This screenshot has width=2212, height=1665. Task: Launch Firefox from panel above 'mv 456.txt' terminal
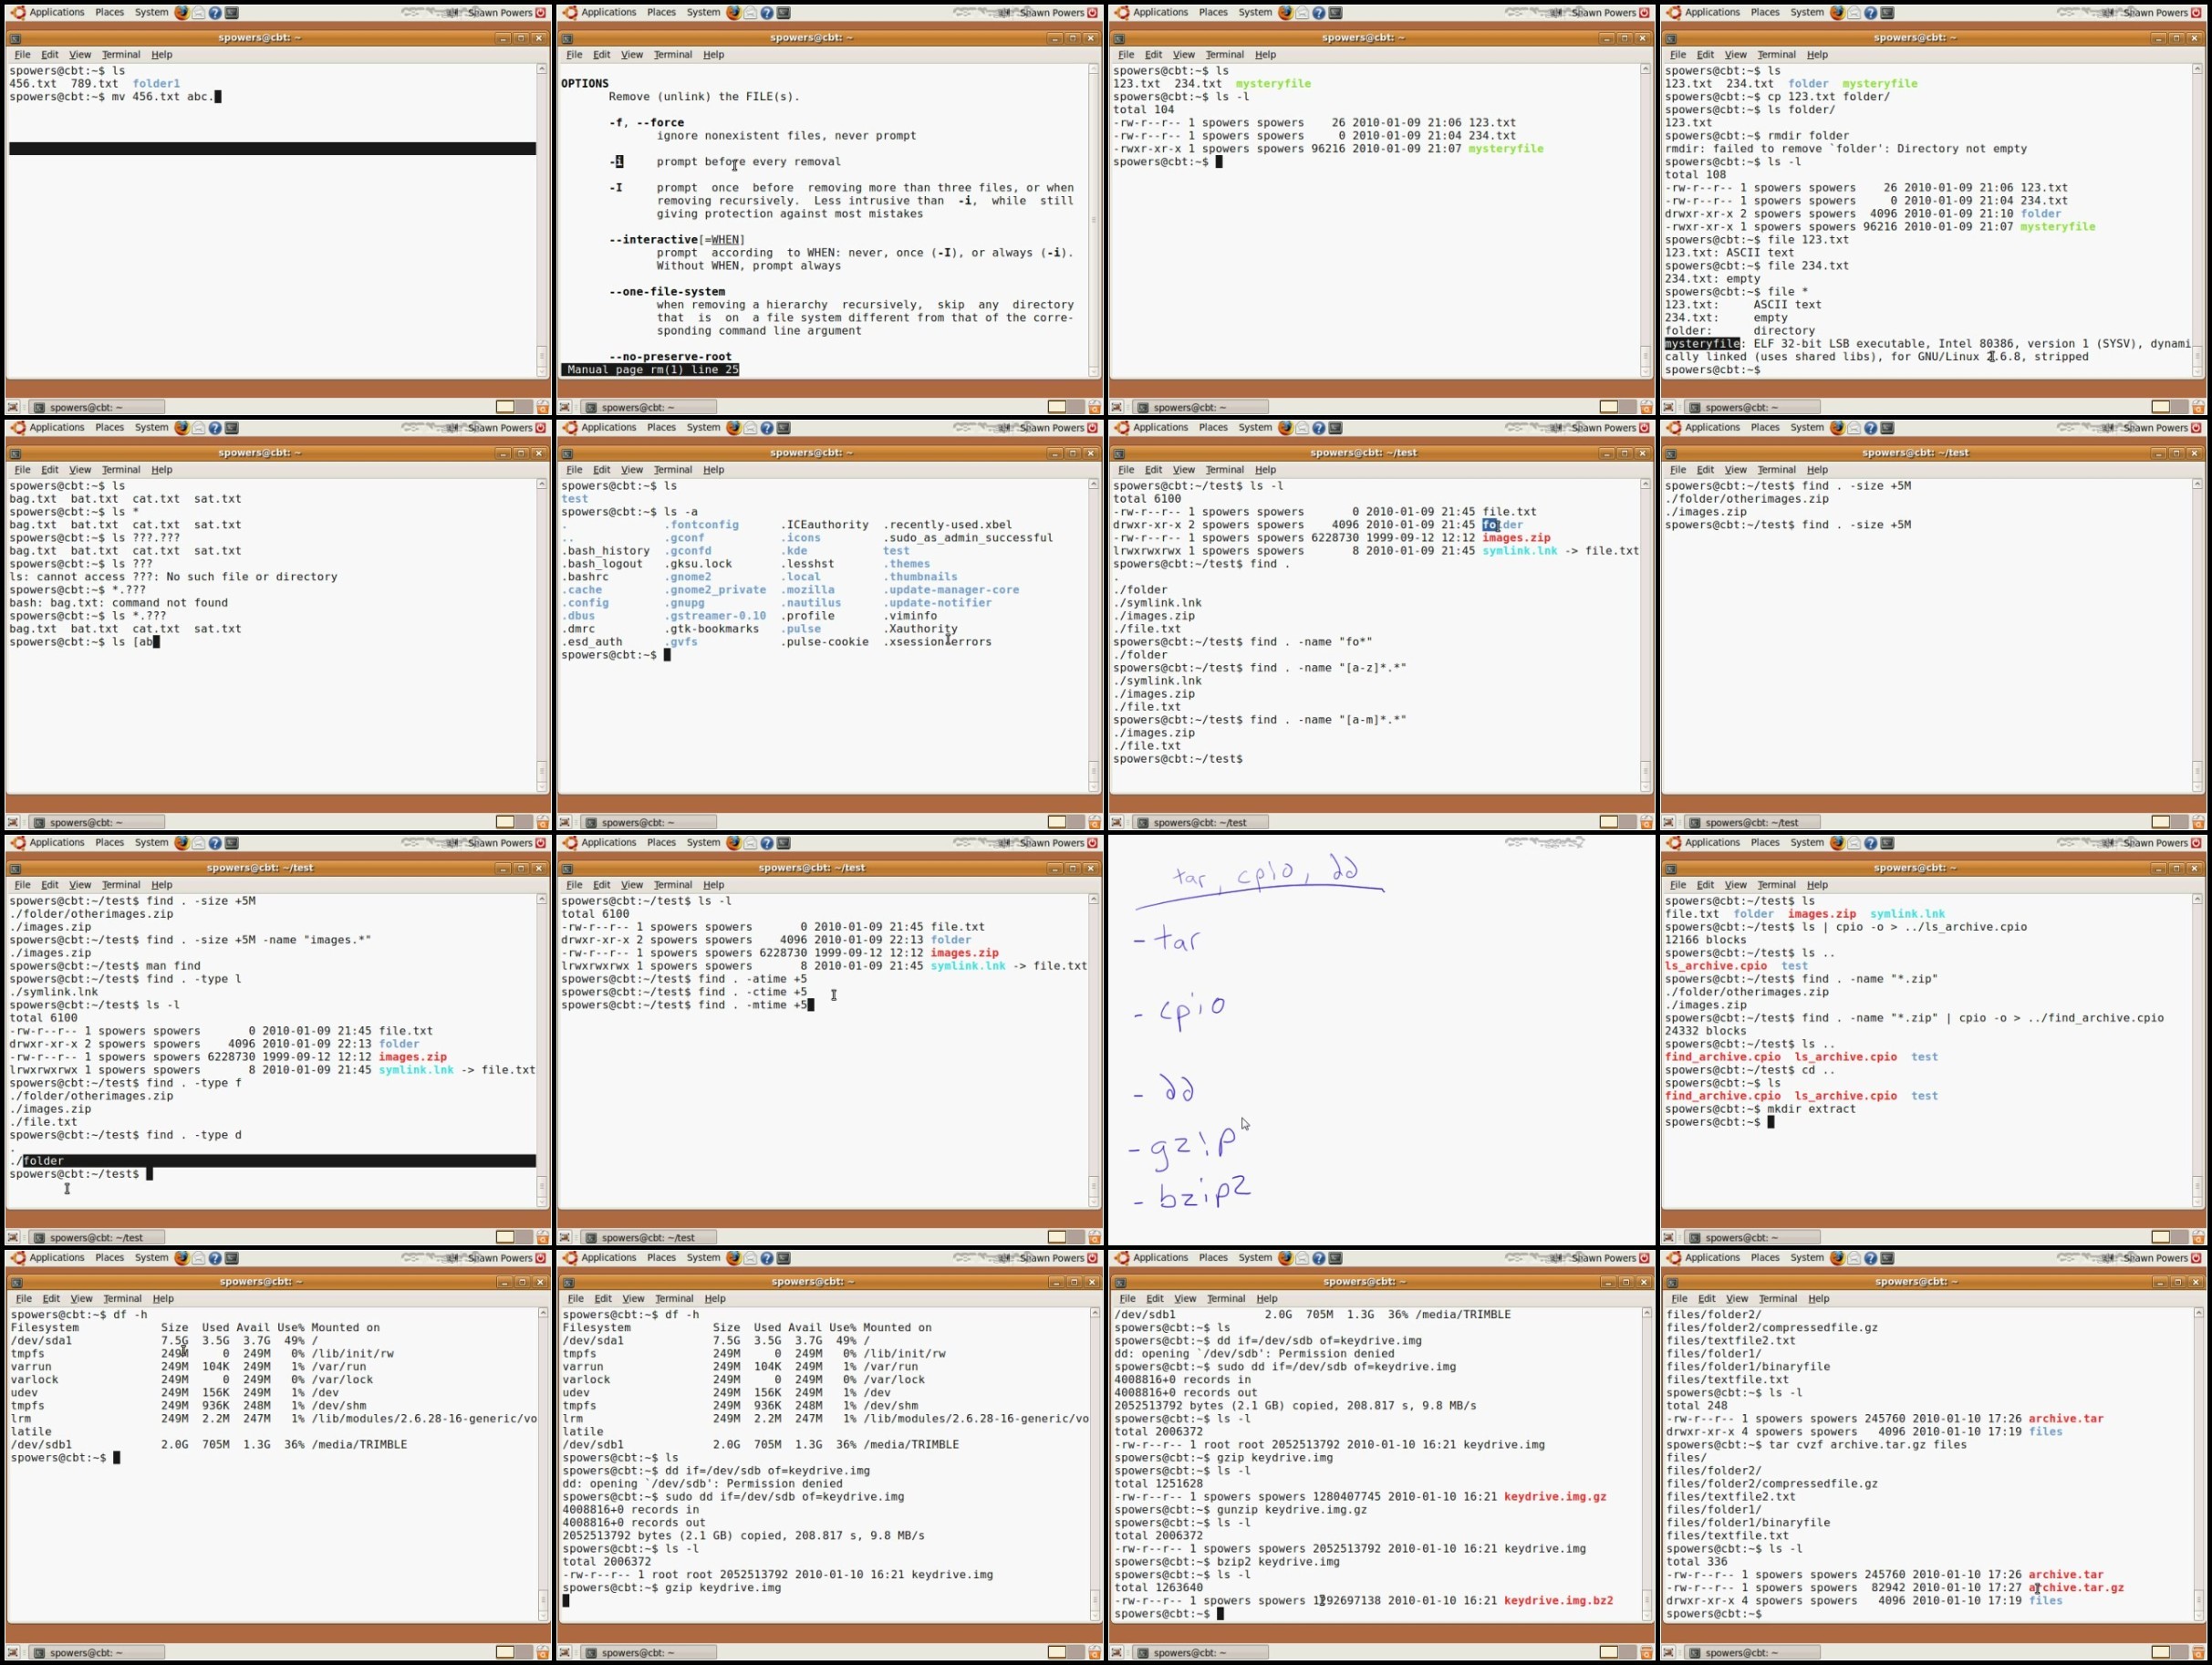(181, 12)
